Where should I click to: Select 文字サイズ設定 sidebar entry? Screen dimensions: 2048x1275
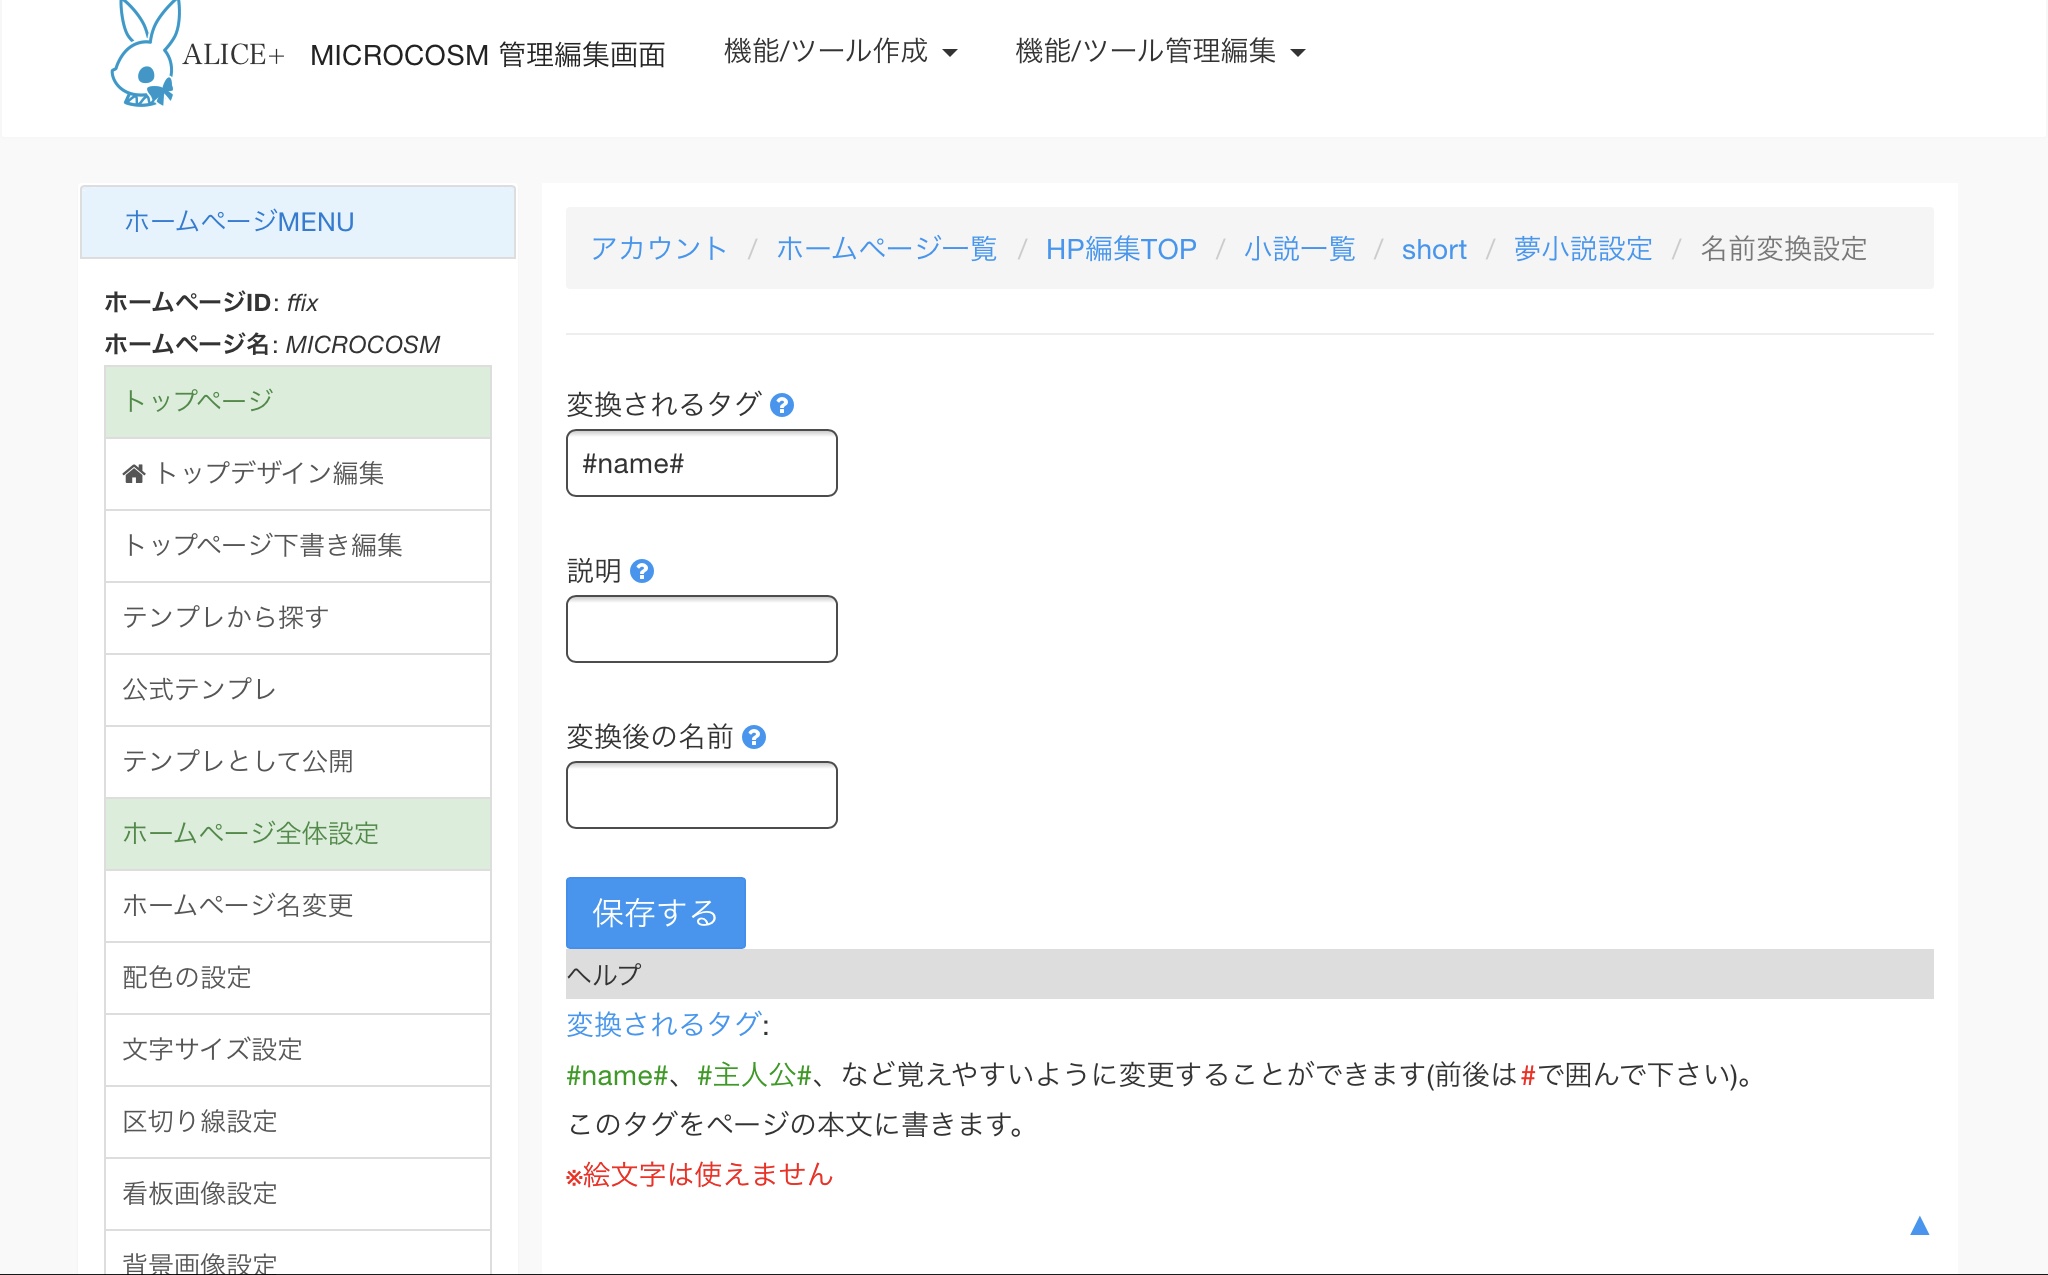point(212,1049)
